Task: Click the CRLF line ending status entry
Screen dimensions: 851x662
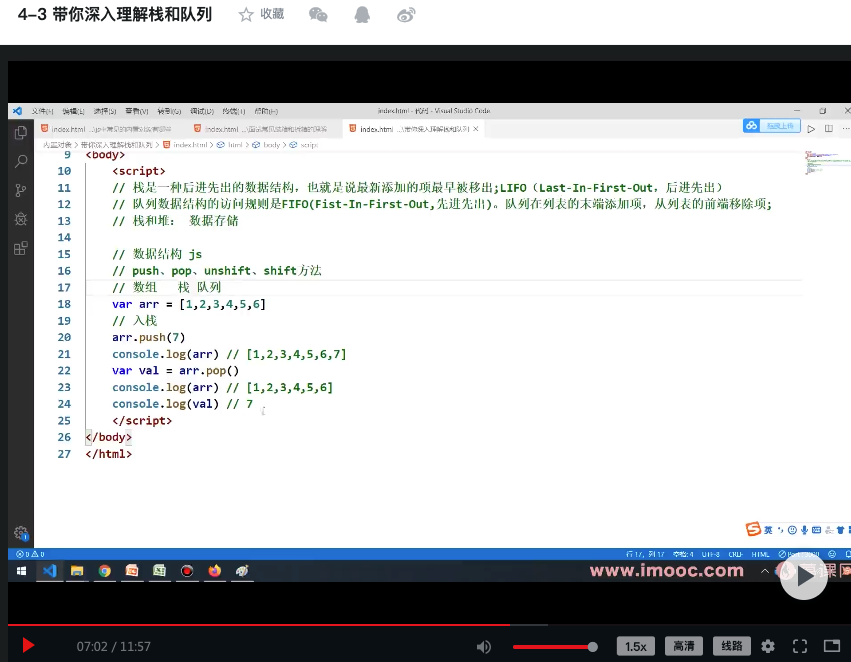Action: tap(735, 554)
